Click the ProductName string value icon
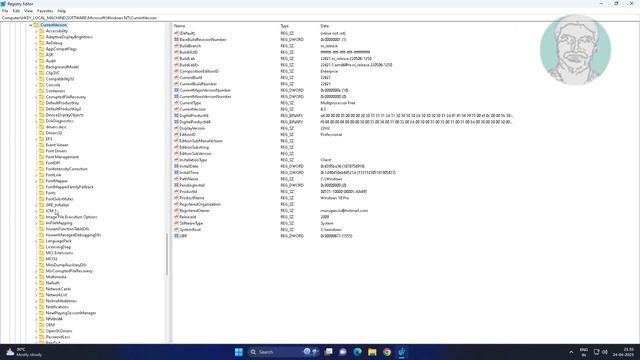The height and width of the screenshot is (360, 640). coord(176,198)
